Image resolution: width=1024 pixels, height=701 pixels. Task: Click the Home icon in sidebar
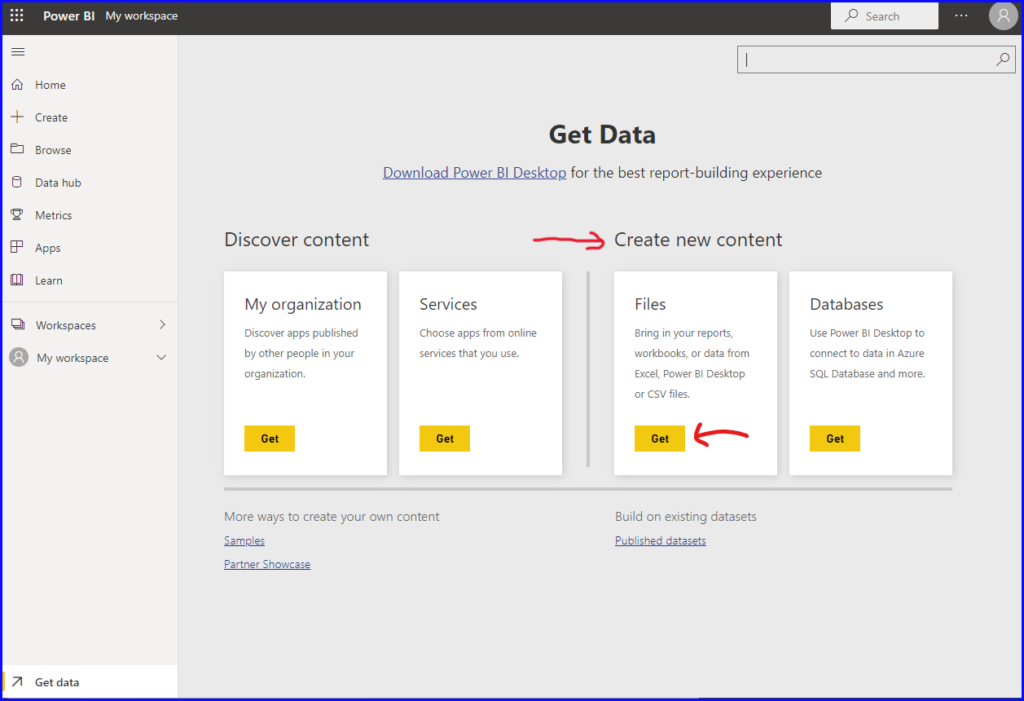pyautogui.click(x=17, y=85)
